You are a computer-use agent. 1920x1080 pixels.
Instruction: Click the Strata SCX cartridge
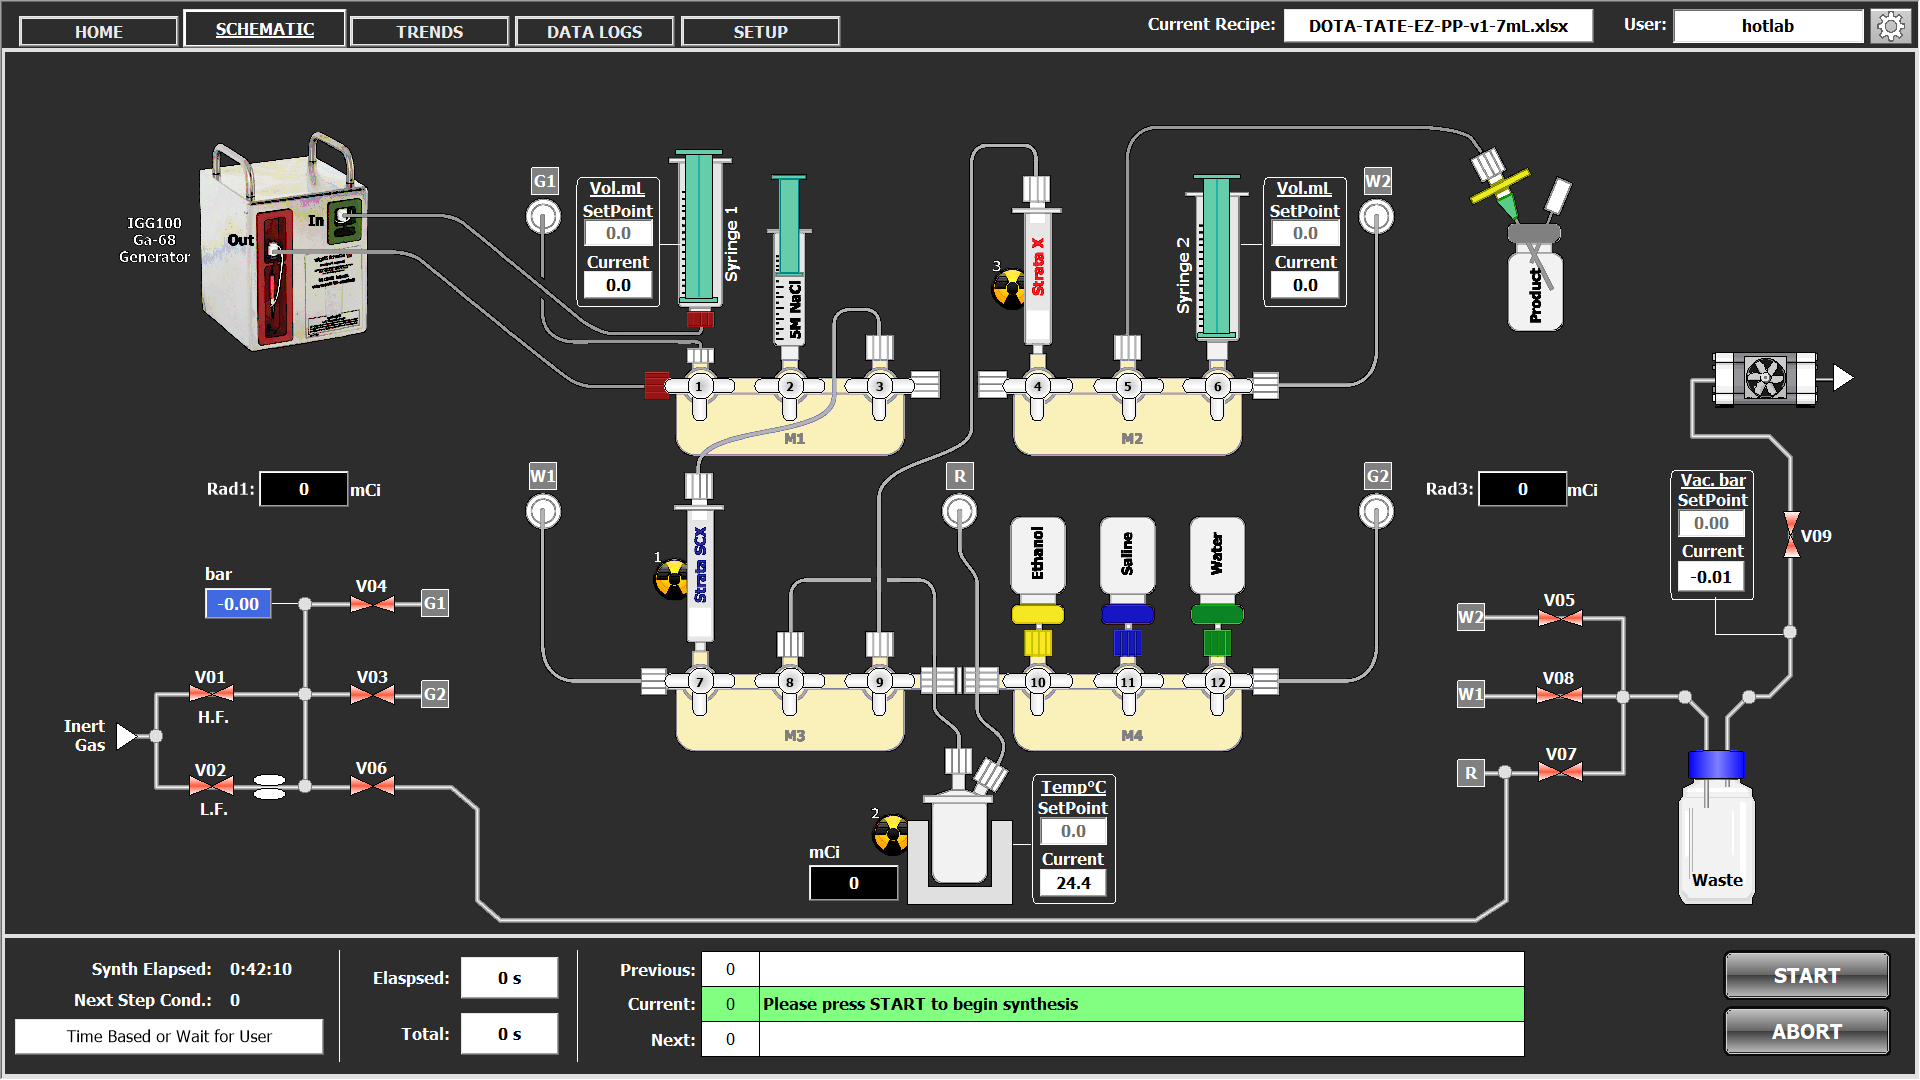[700, 570]
